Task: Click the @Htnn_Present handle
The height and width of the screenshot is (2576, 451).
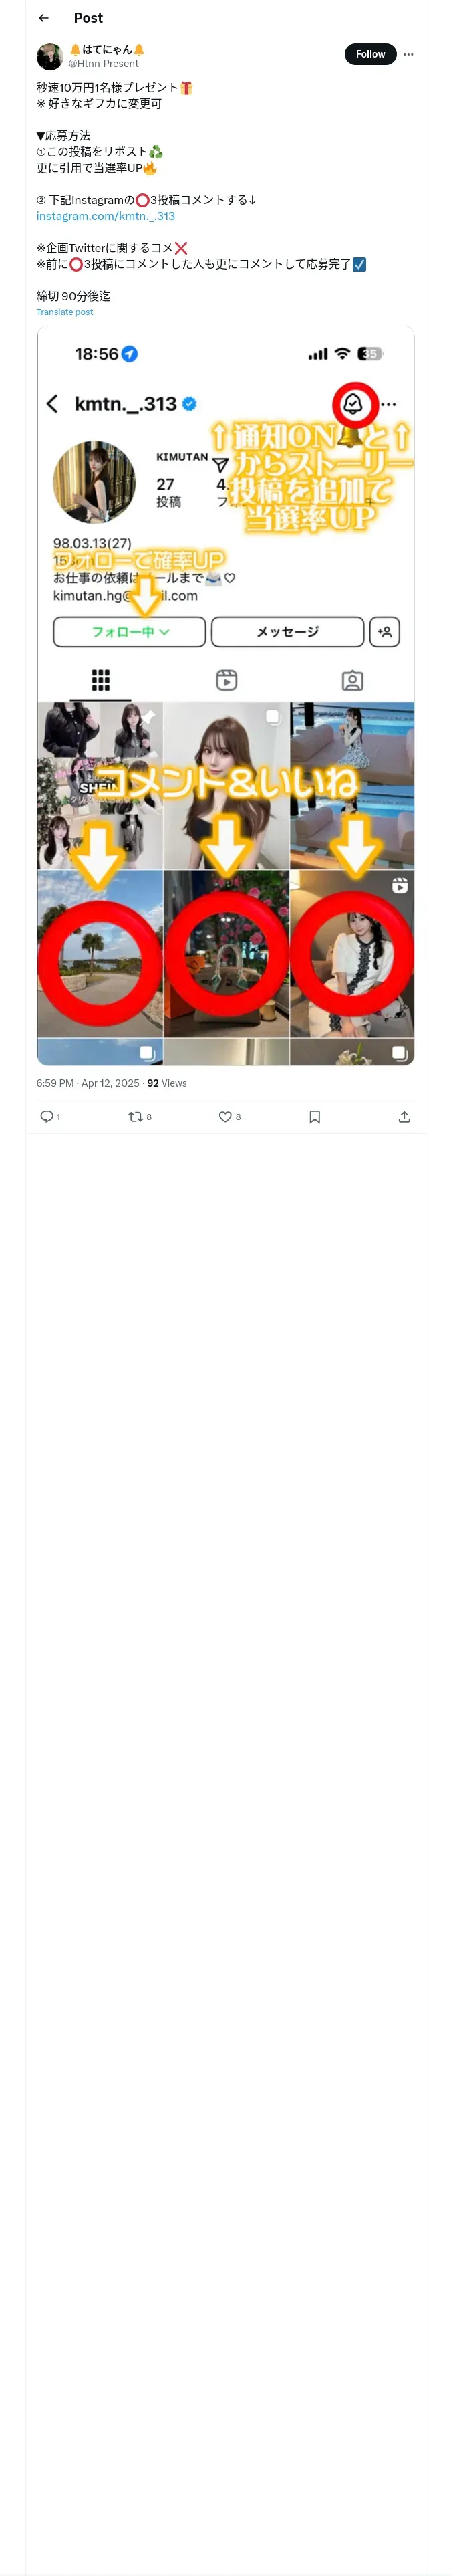Action: [x=103, y=64]
